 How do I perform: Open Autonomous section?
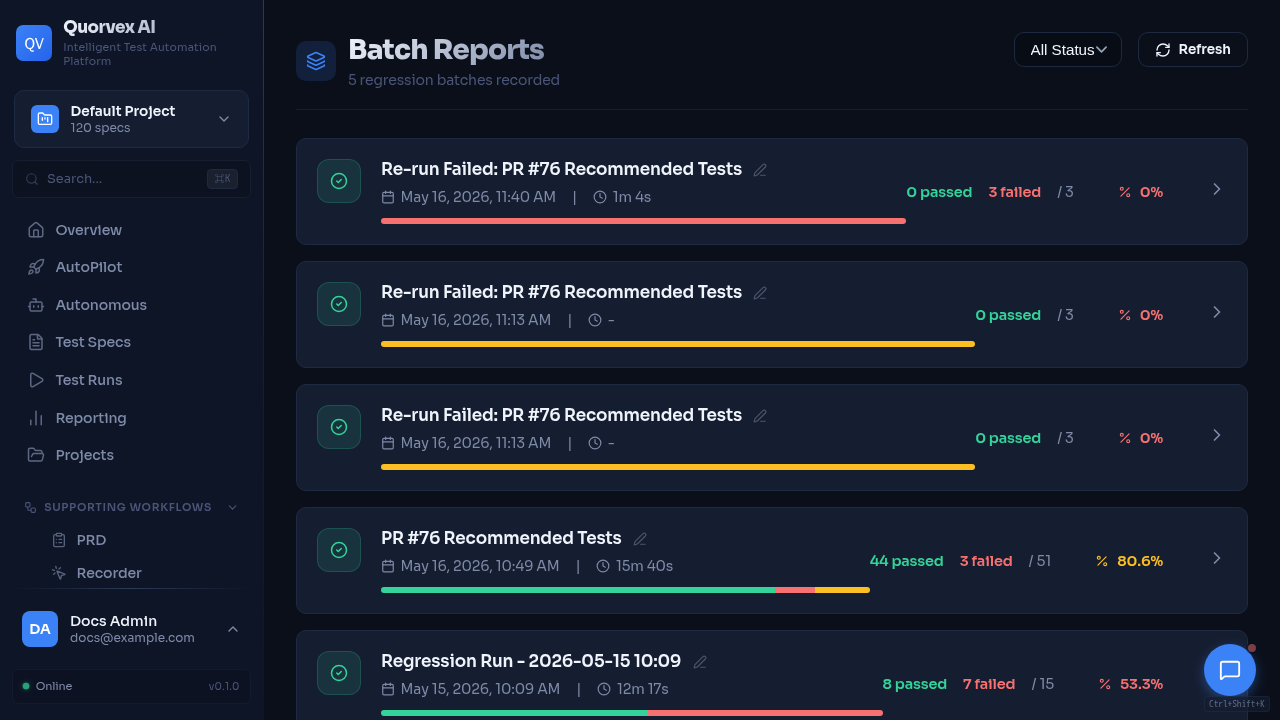click(x=131, y=305)
